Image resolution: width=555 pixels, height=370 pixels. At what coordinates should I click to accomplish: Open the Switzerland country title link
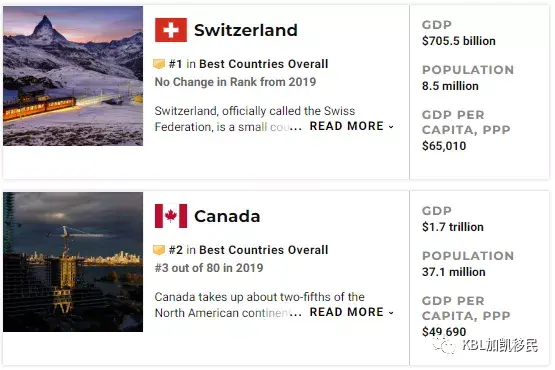coord(246,30)
